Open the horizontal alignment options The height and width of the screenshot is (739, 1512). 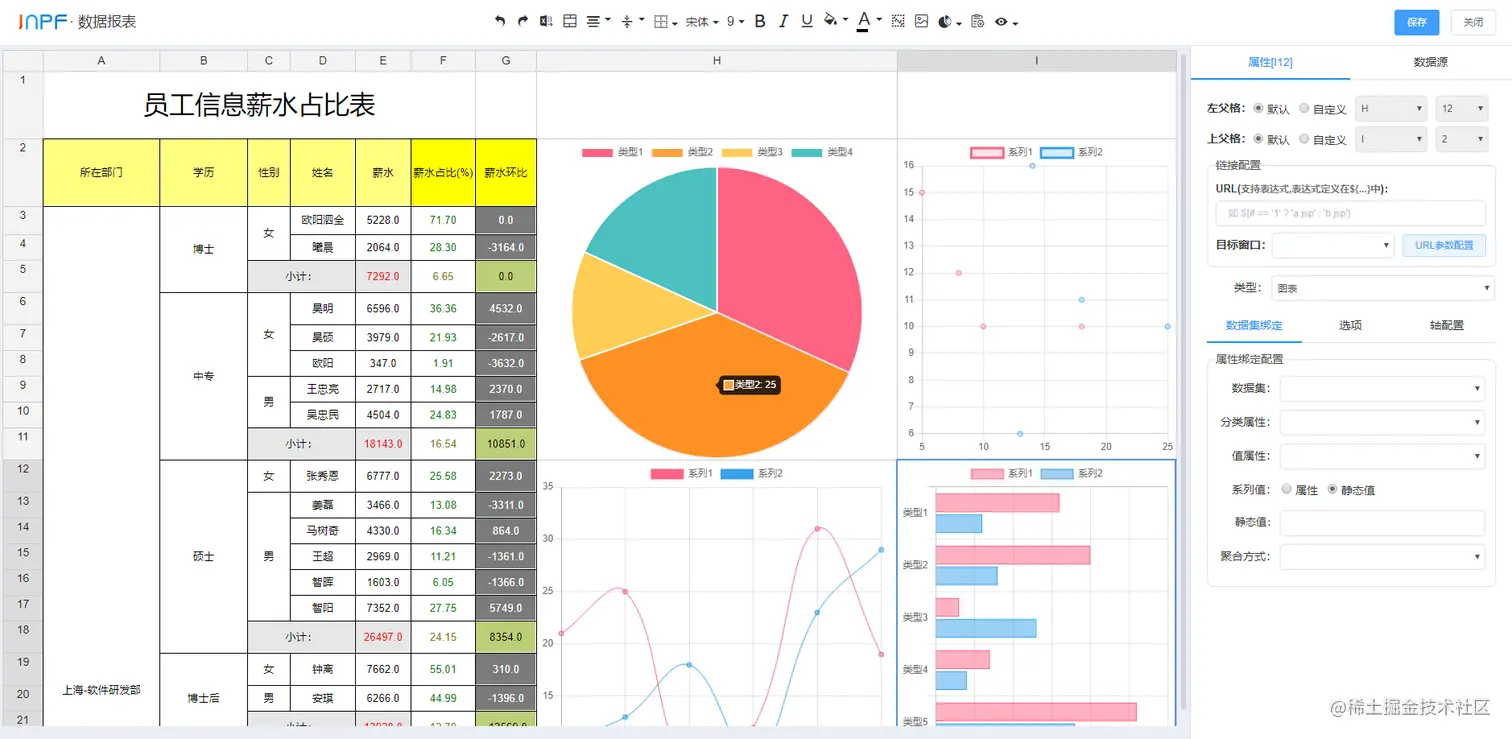tap(598, 21)
